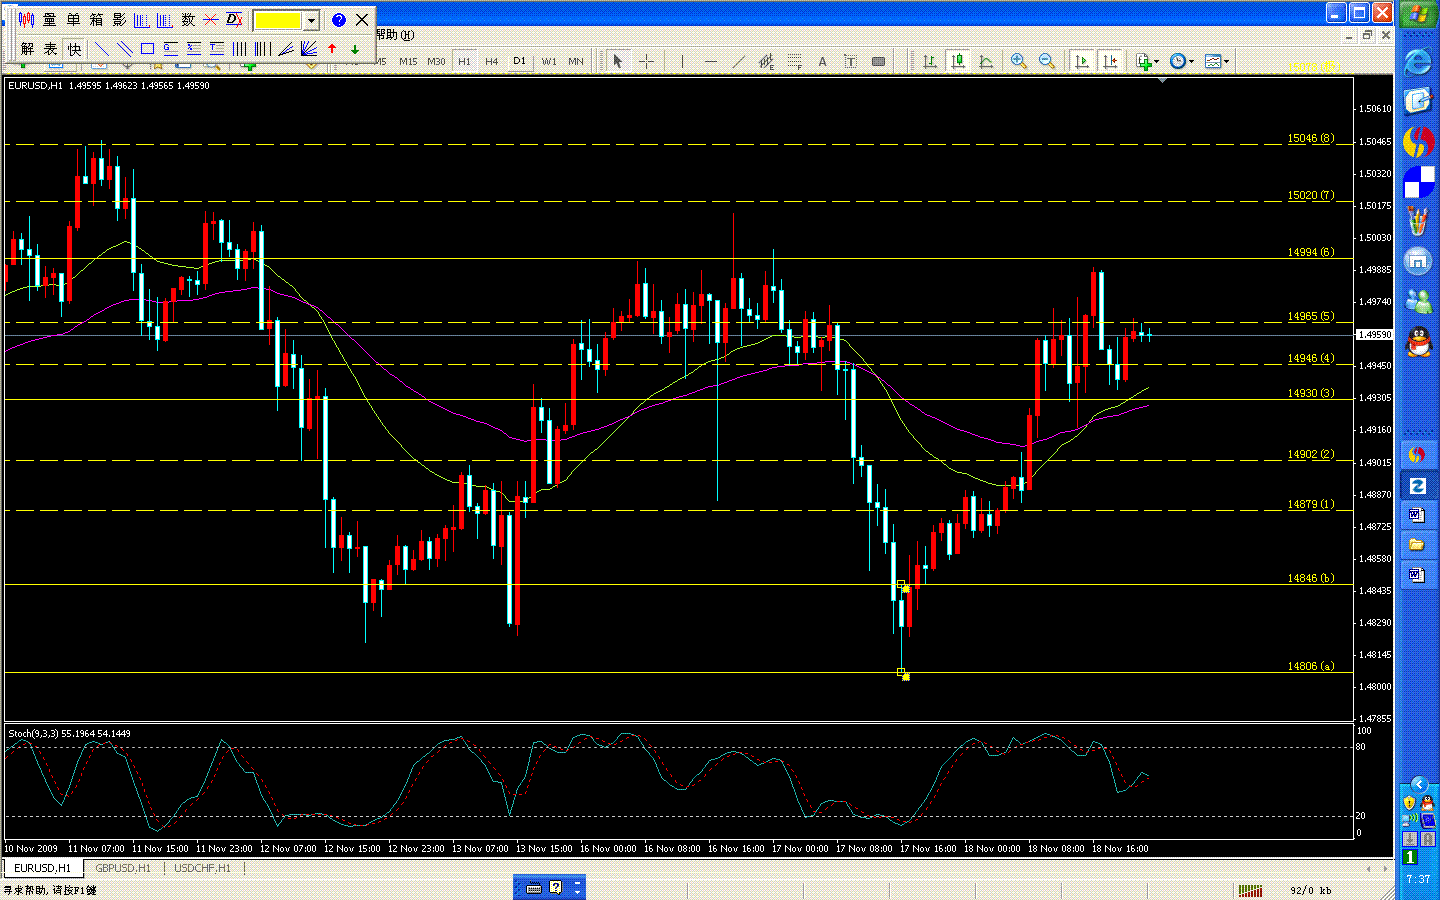Select the 箱 tool in floating toolbar
The height and width of the screenshot is (900, 1440).
tap(96, 20)
